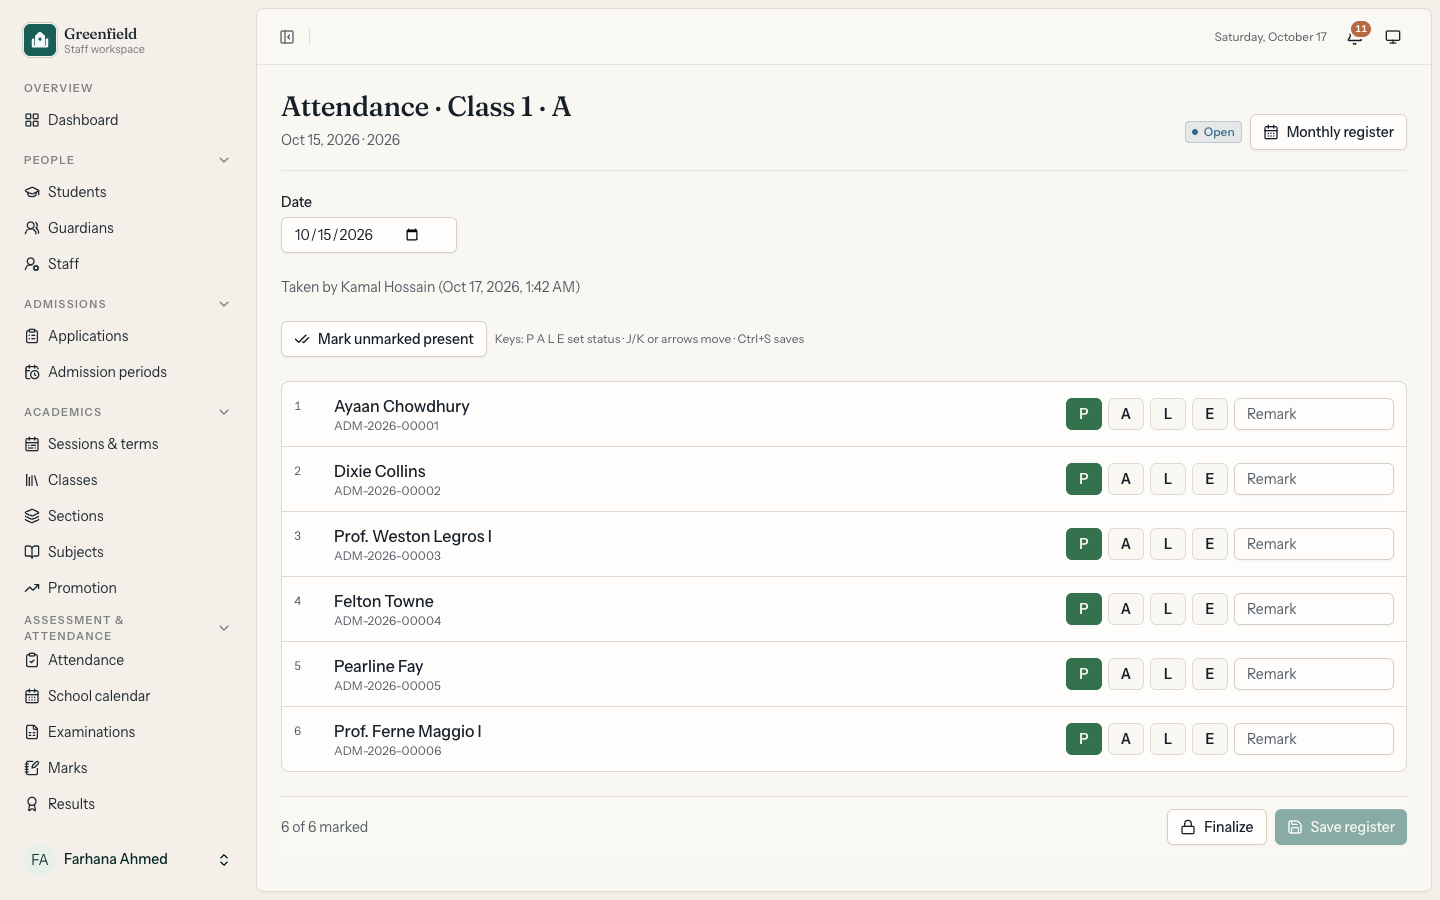Click the monitor display theme icon
The image size is (1440, 900).
[1393, 37]
